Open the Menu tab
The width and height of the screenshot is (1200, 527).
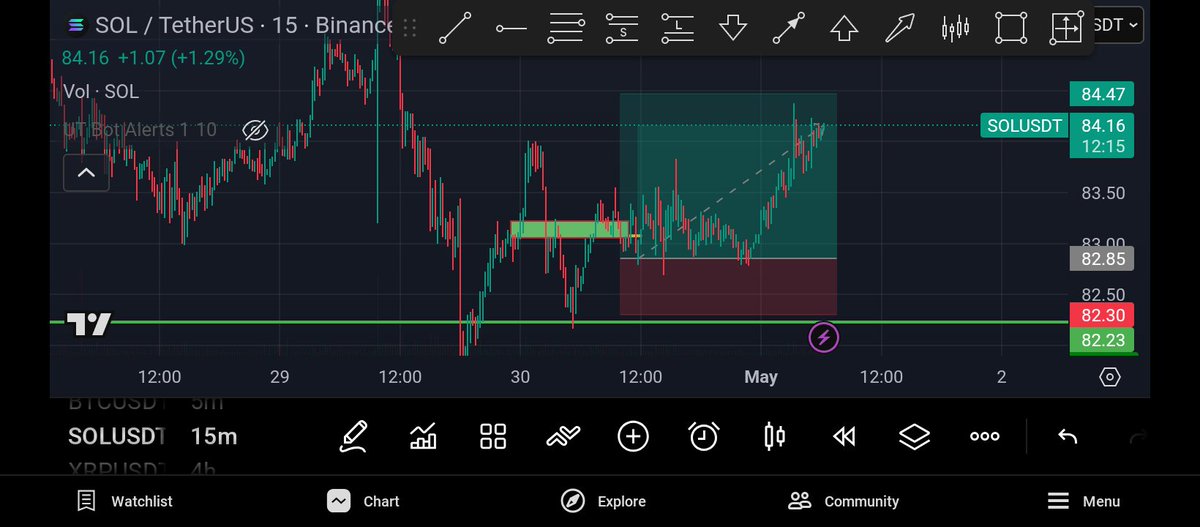tap(1083, 501)
